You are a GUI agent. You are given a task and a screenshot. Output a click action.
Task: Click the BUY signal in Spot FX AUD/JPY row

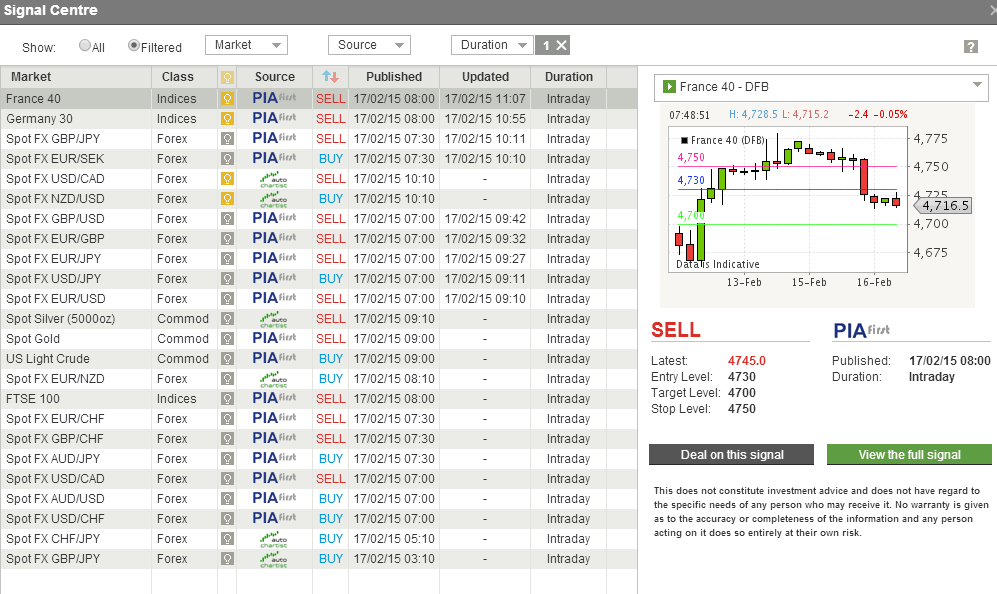[x=331, y=459]
